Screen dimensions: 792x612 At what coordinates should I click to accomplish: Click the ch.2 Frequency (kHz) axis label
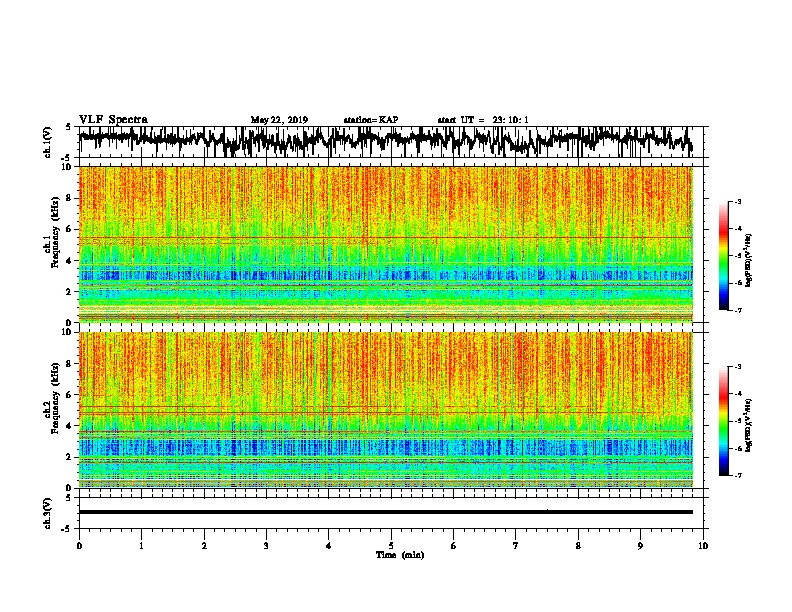(52, 398)
